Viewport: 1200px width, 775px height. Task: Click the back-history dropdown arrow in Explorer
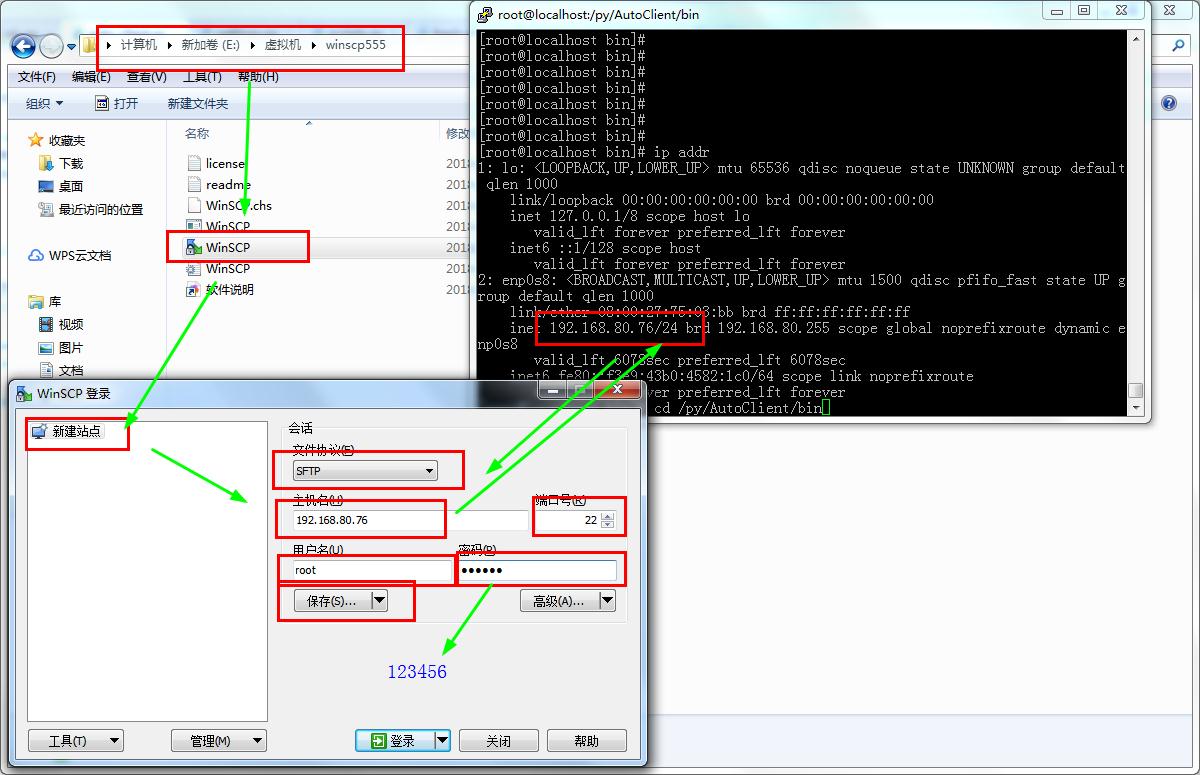tap(72, 46)
